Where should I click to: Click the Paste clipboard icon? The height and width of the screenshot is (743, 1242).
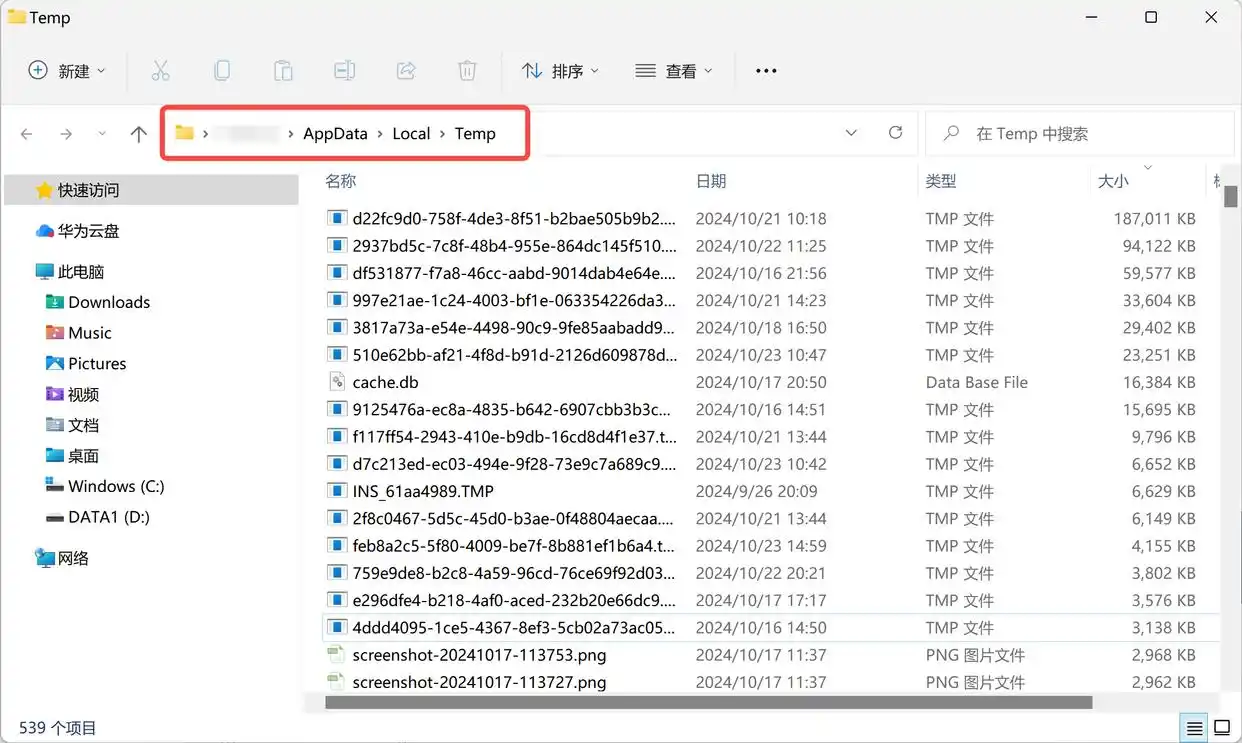coord(283,71)
